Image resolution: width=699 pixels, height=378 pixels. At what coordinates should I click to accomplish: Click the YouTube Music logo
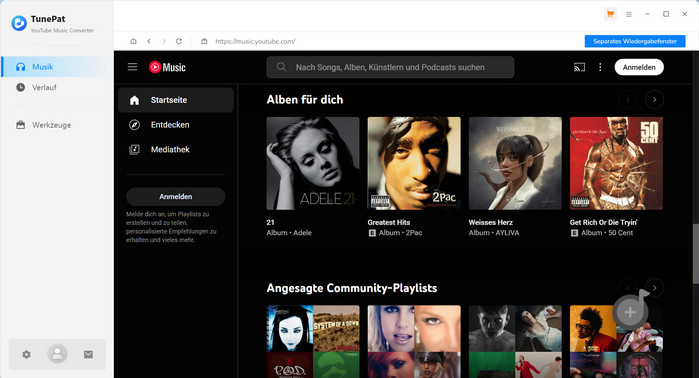click(167, 67)
